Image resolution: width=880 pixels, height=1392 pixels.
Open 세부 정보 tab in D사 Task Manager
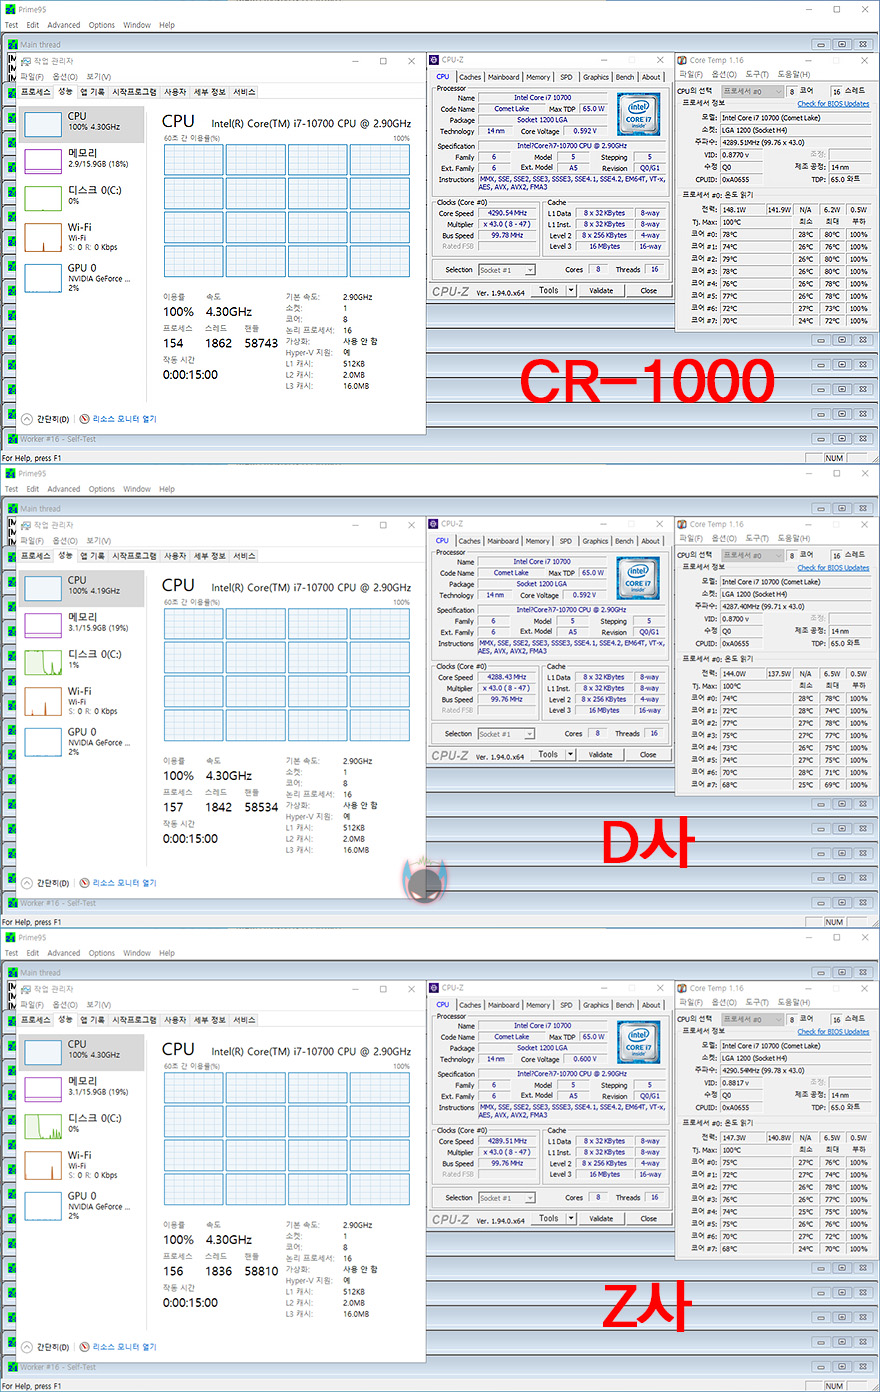(x=210, y=556)
